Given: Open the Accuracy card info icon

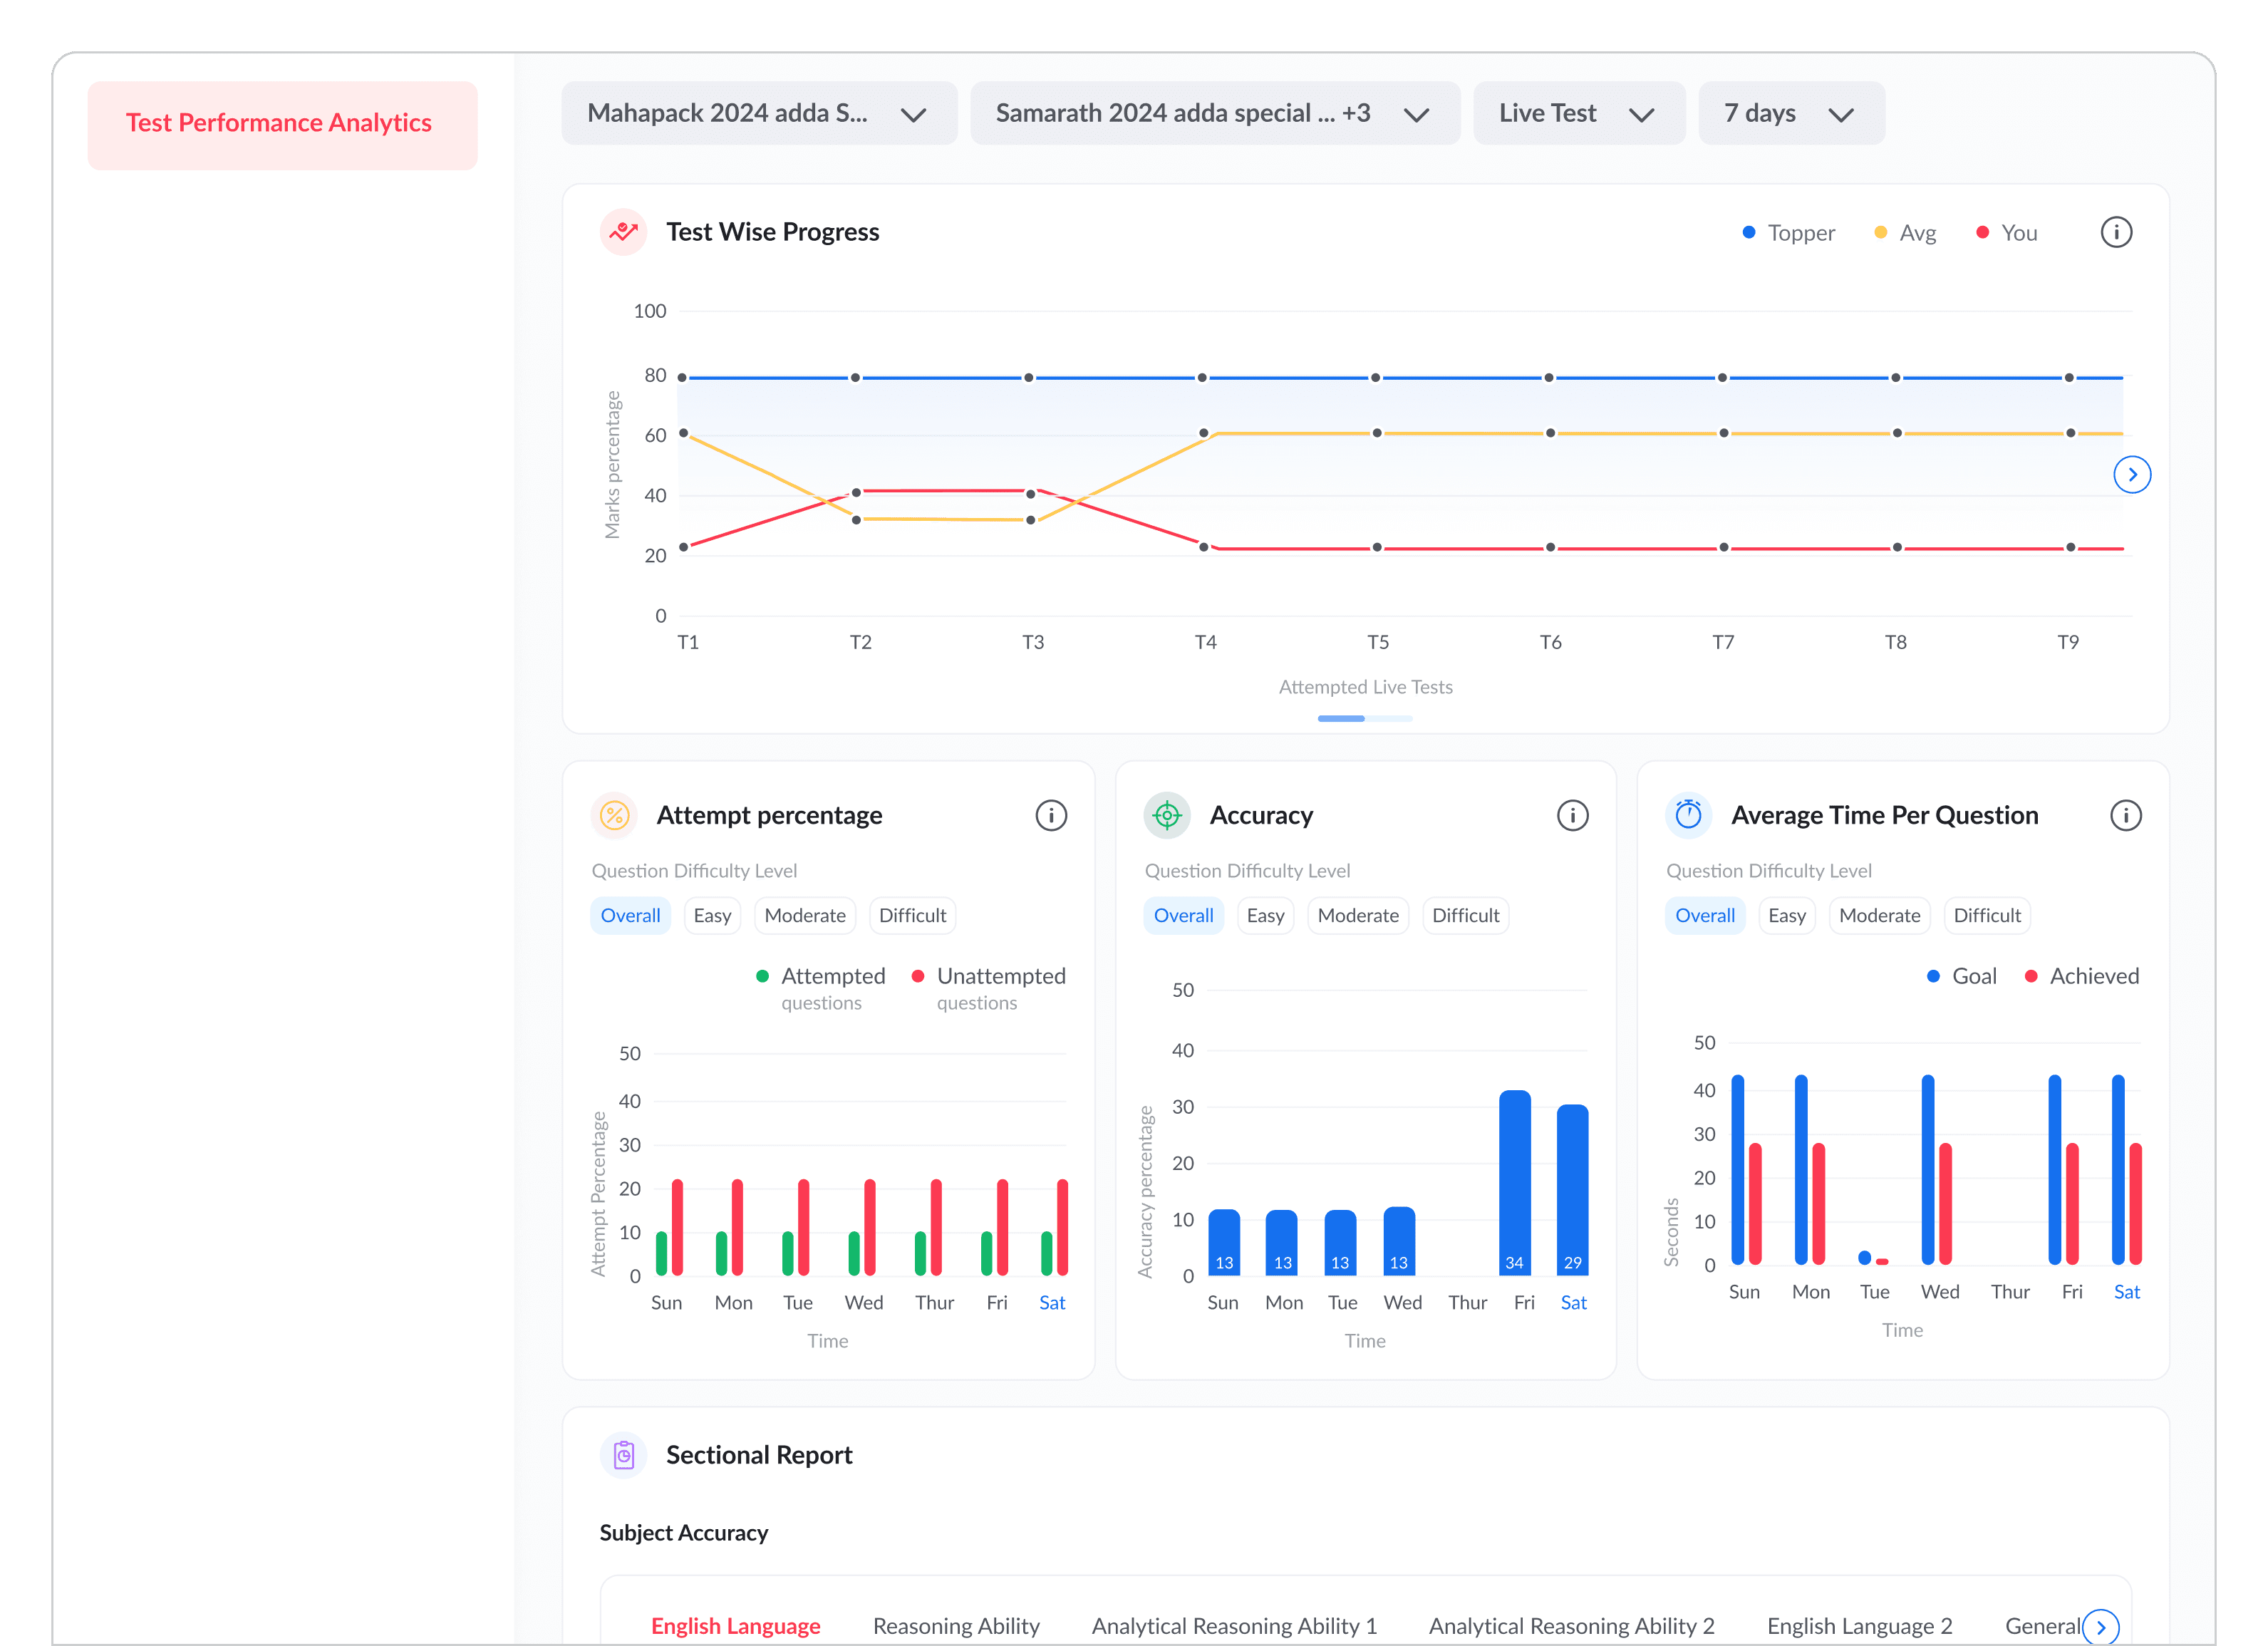Looking at the screenshot, I should [x=1572, y=815].
